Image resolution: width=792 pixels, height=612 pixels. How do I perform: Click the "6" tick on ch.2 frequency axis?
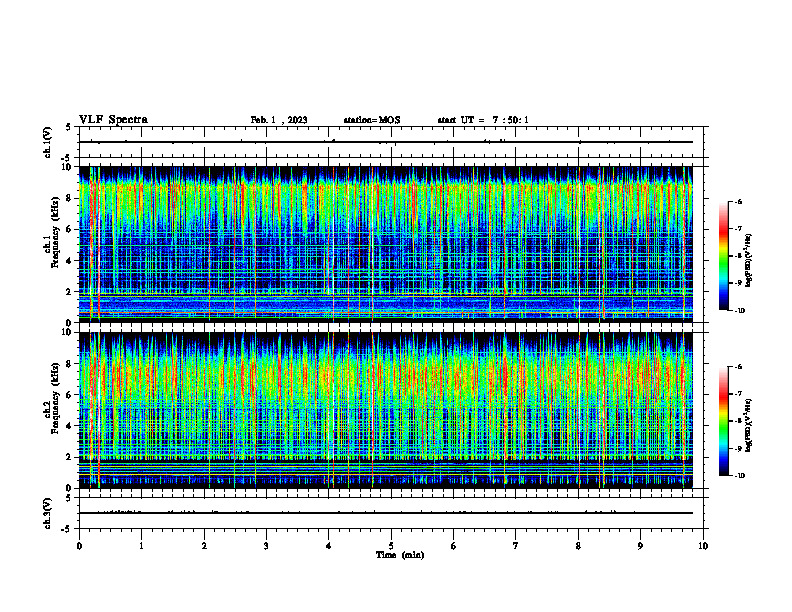[70, 395]
